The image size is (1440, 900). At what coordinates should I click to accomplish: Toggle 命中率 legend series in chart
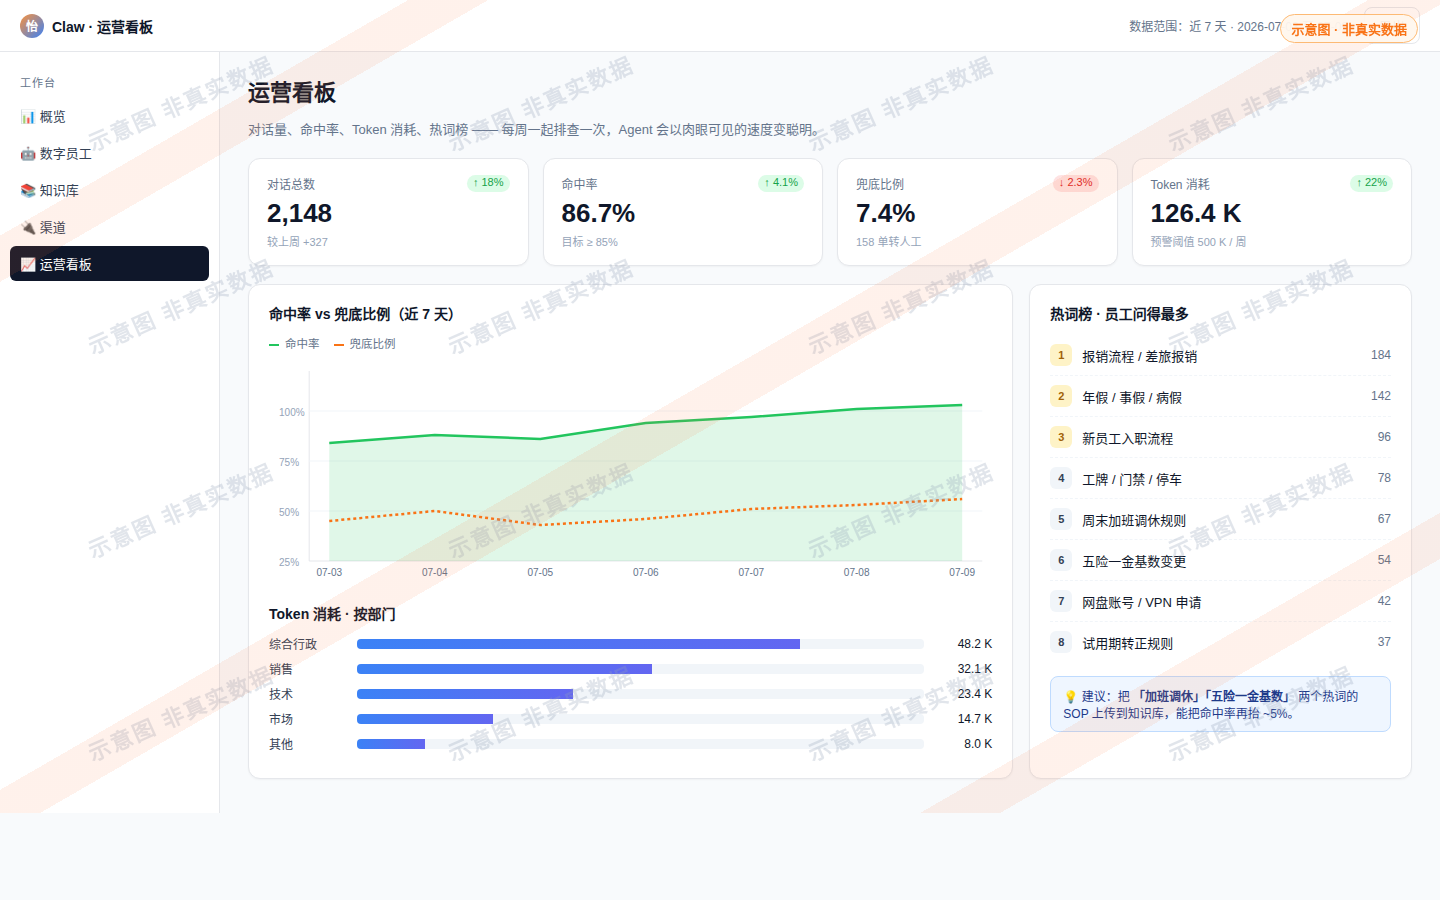(294, 344)
